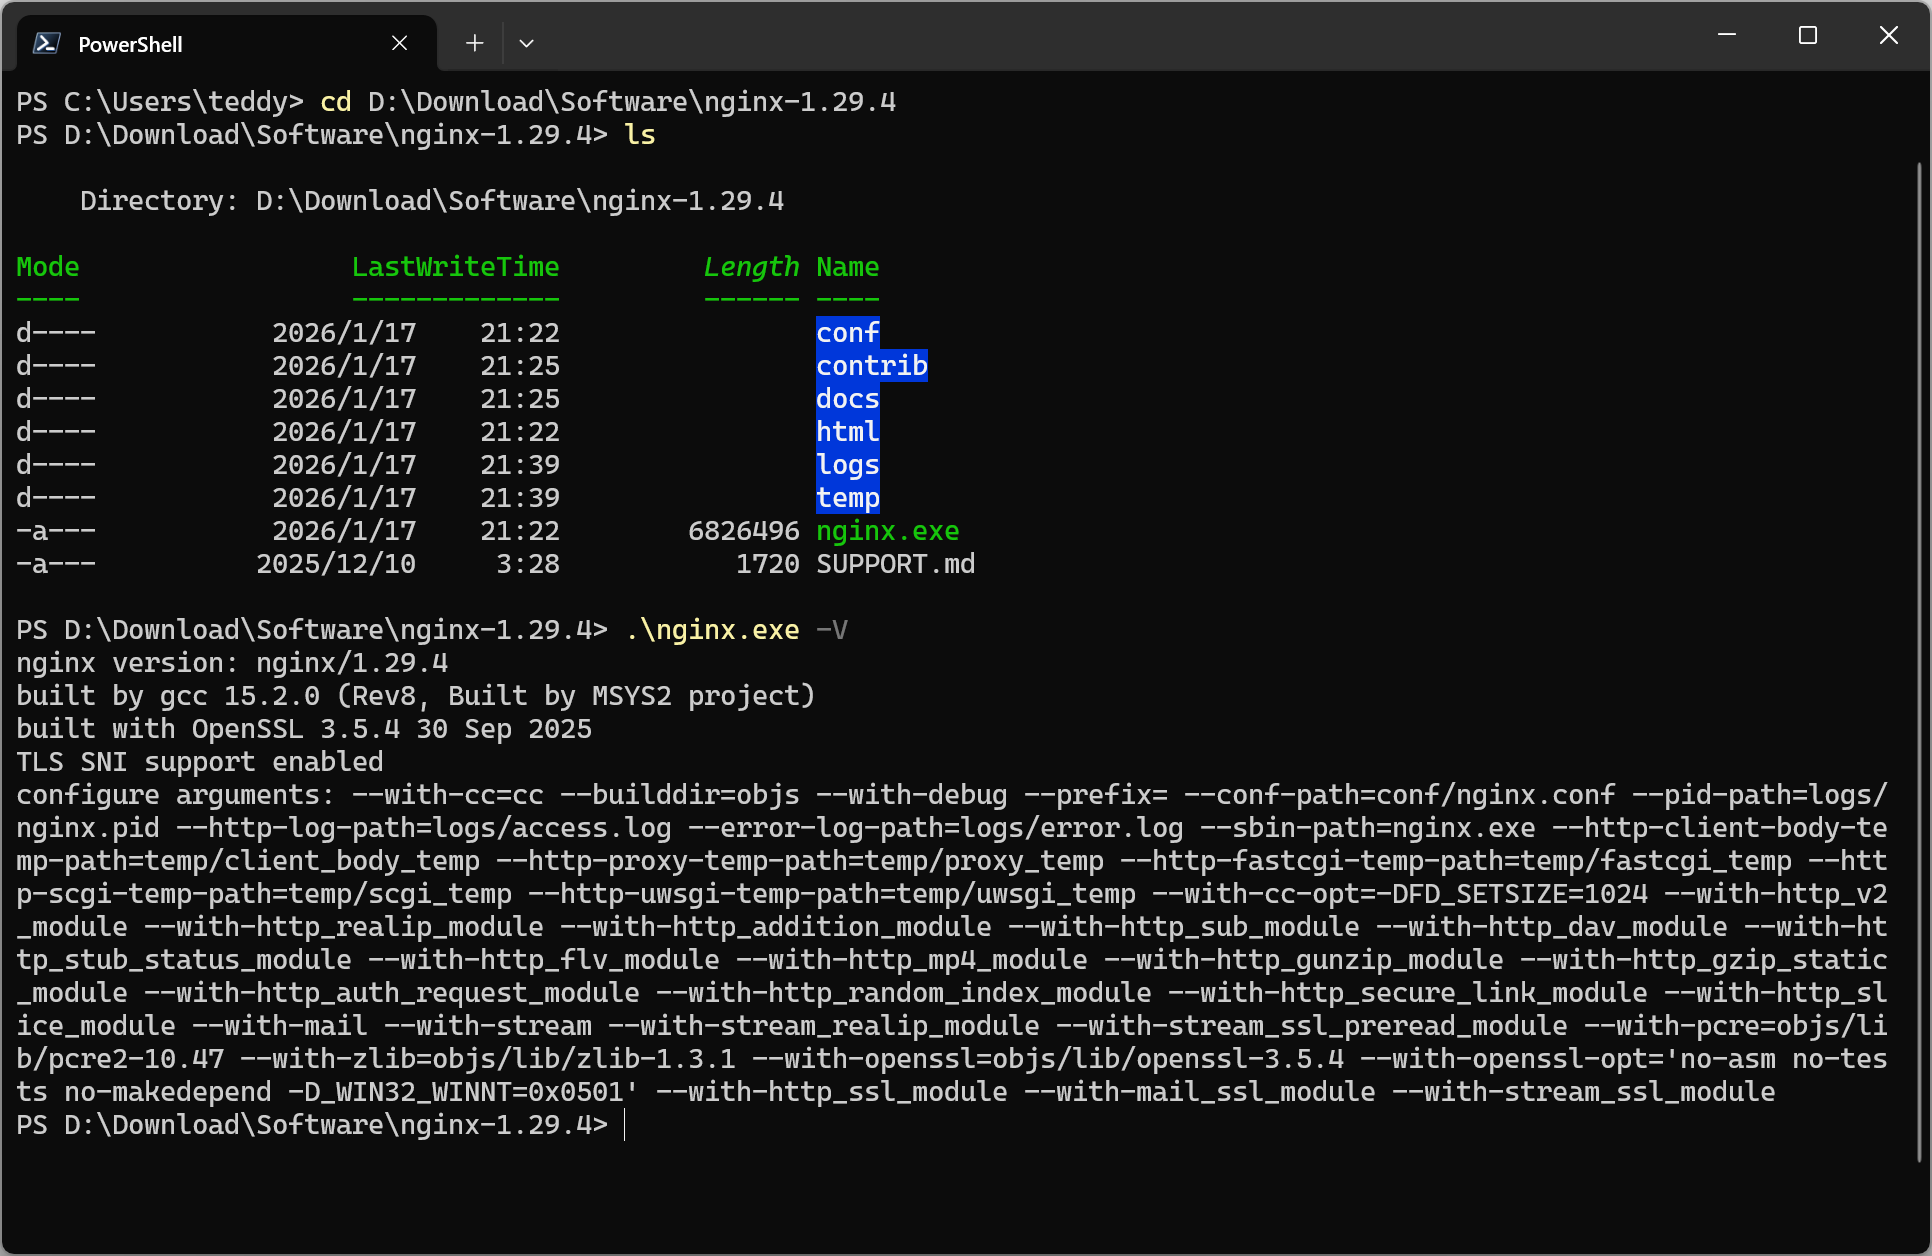The width and height of the screenshot is (1932, 1256).
Task: Minimize the terminal window
Action: point(1727,35)
